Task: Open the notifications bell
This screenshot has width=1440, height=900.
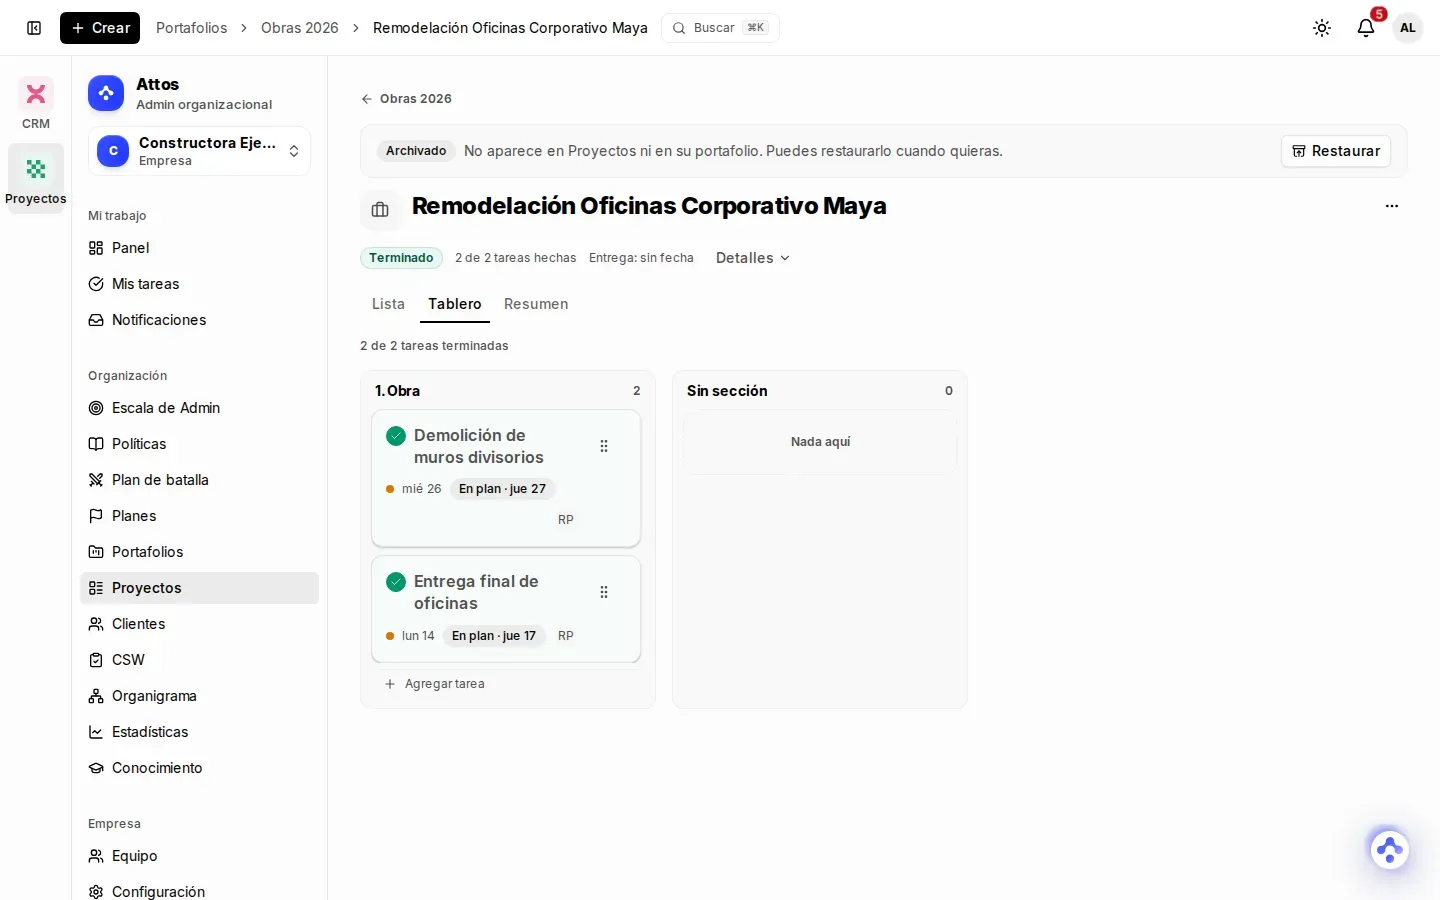Action: point(1366,28)
